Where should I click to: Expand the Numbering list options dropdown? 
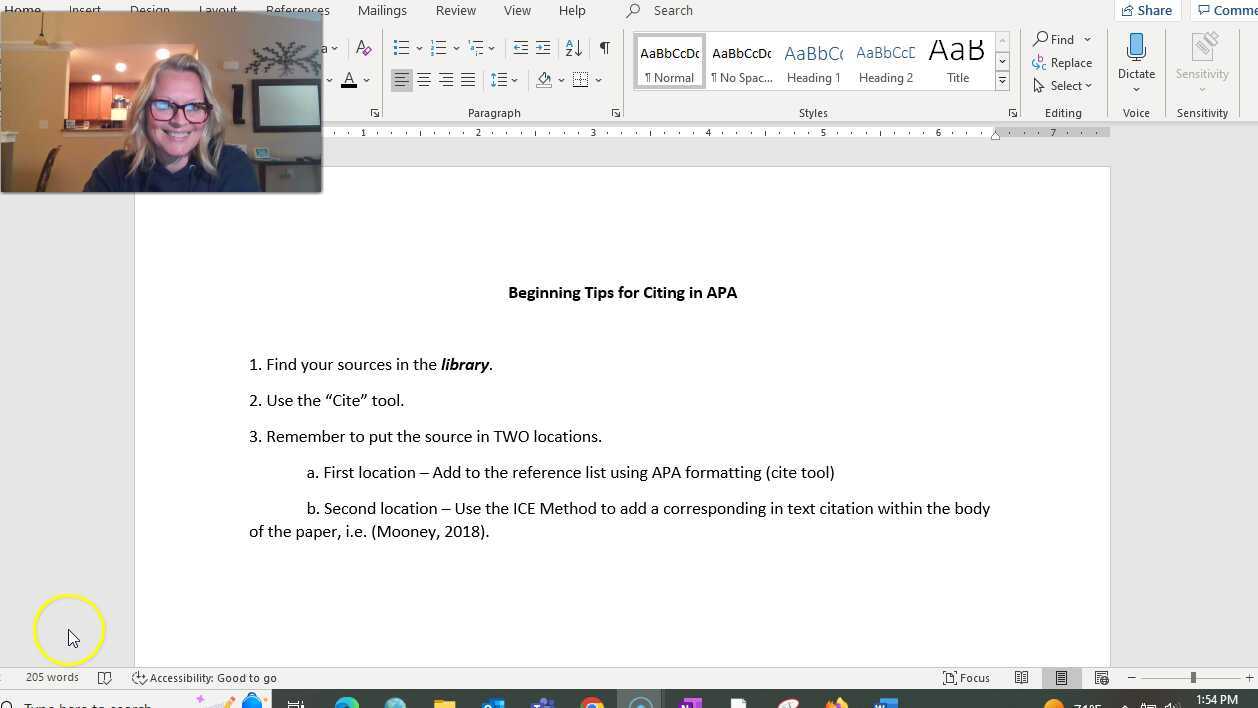[x=456, y=47]
